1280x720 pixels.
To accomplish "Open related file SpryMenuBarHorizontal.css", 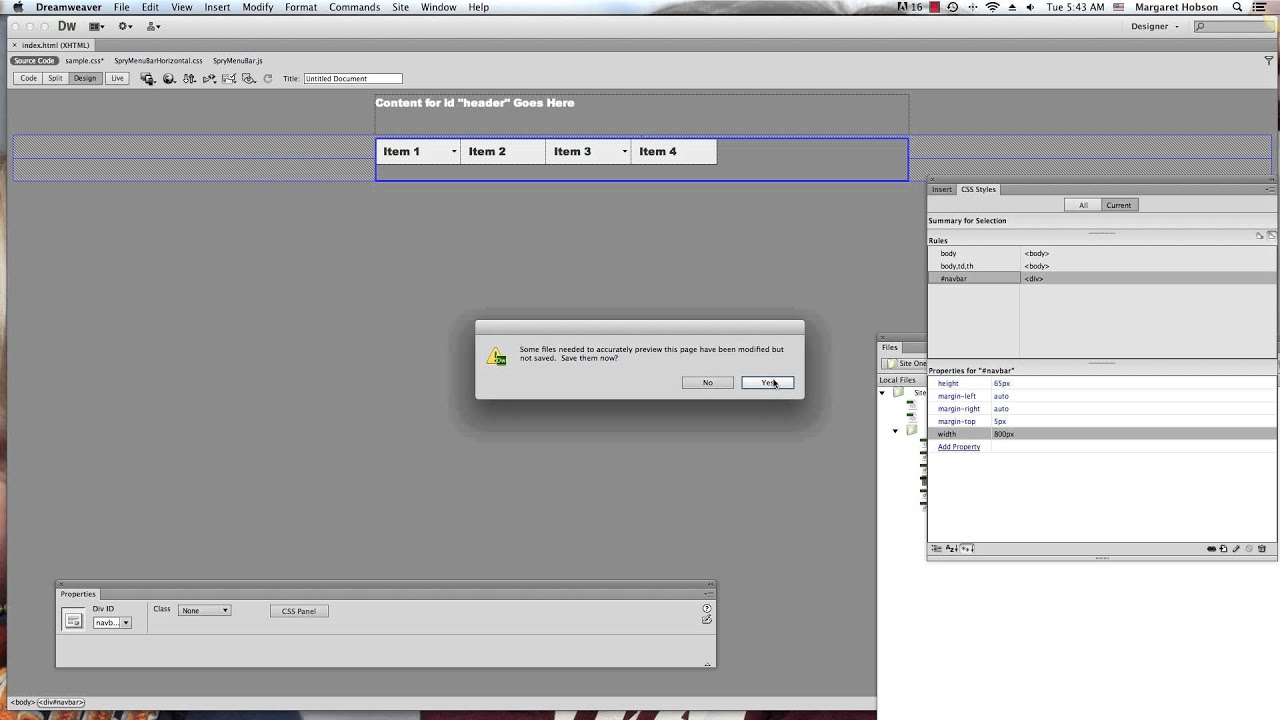I will 158,61.
